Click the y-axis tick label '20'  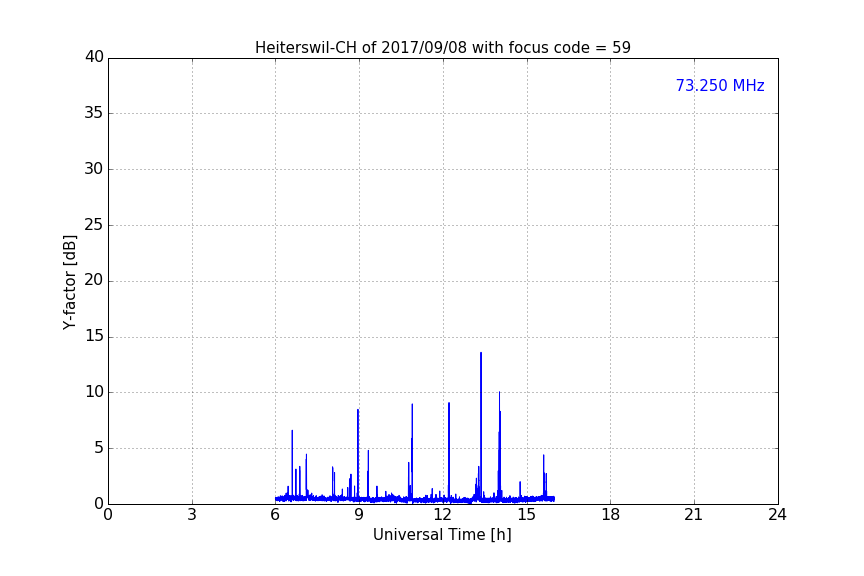click(94, 281)
